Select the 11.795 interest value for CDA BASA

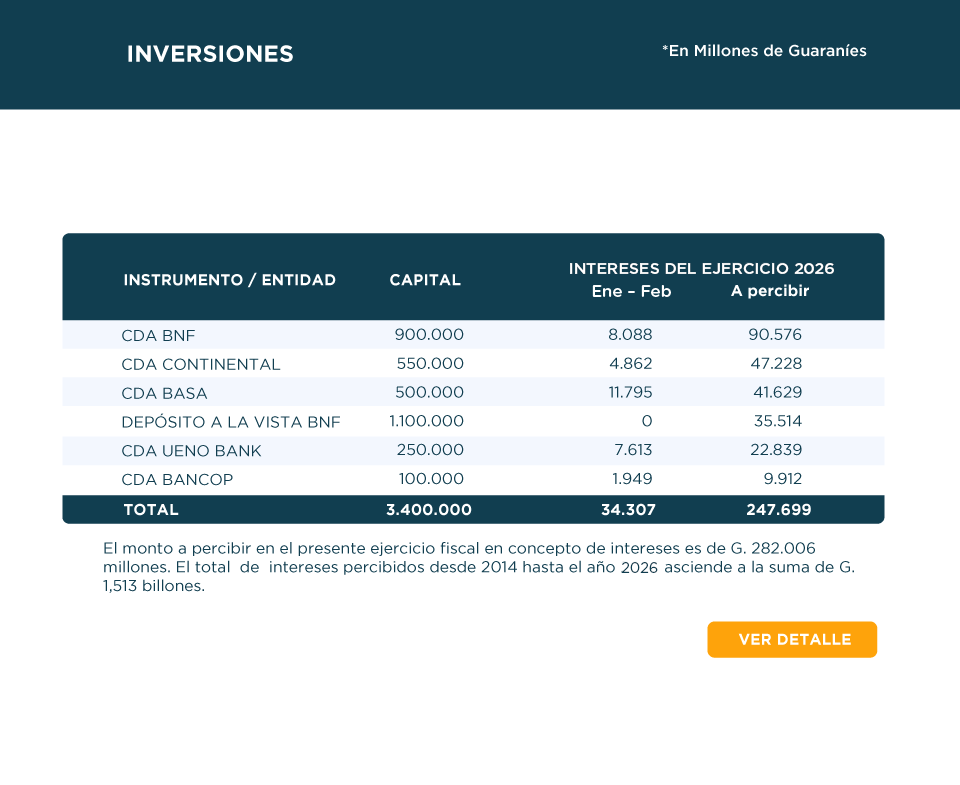[x=630, y=393]
